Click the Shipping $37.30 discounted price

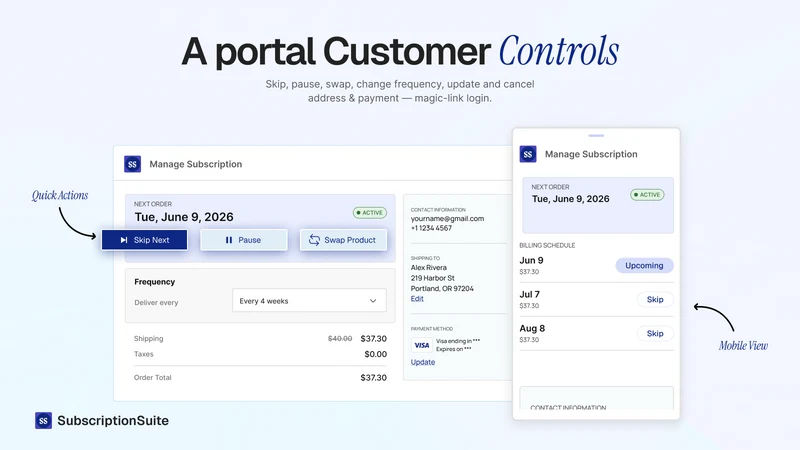coord(373,338)
